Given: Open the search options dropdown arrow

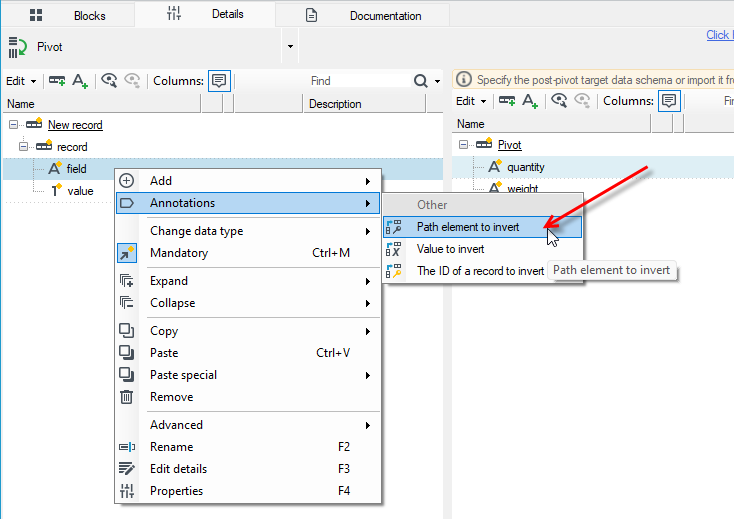Looking at the screenshot, I should pos(437,81).
